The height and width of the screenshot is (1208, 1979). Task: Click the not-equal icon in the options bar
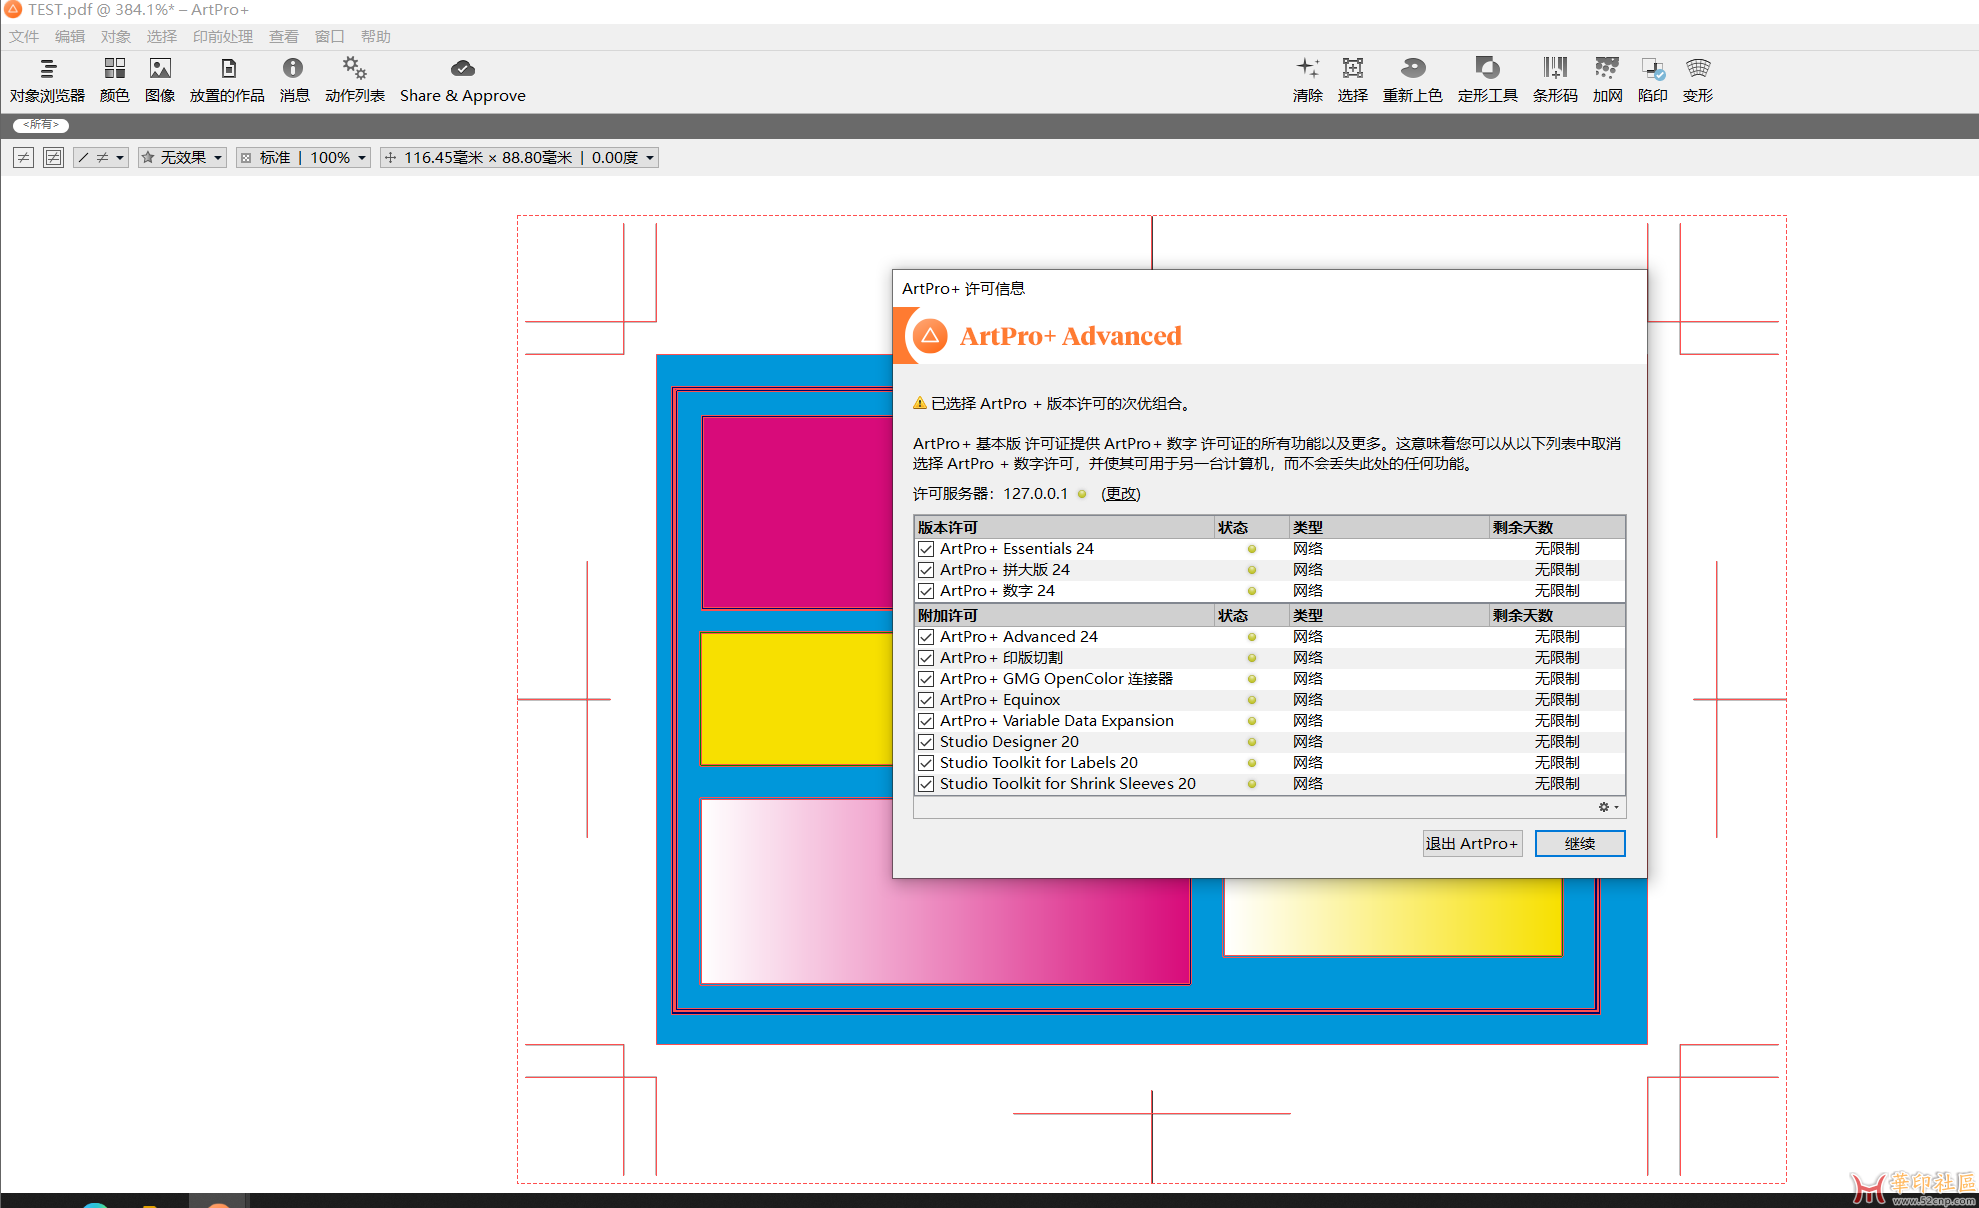[23, 158]
